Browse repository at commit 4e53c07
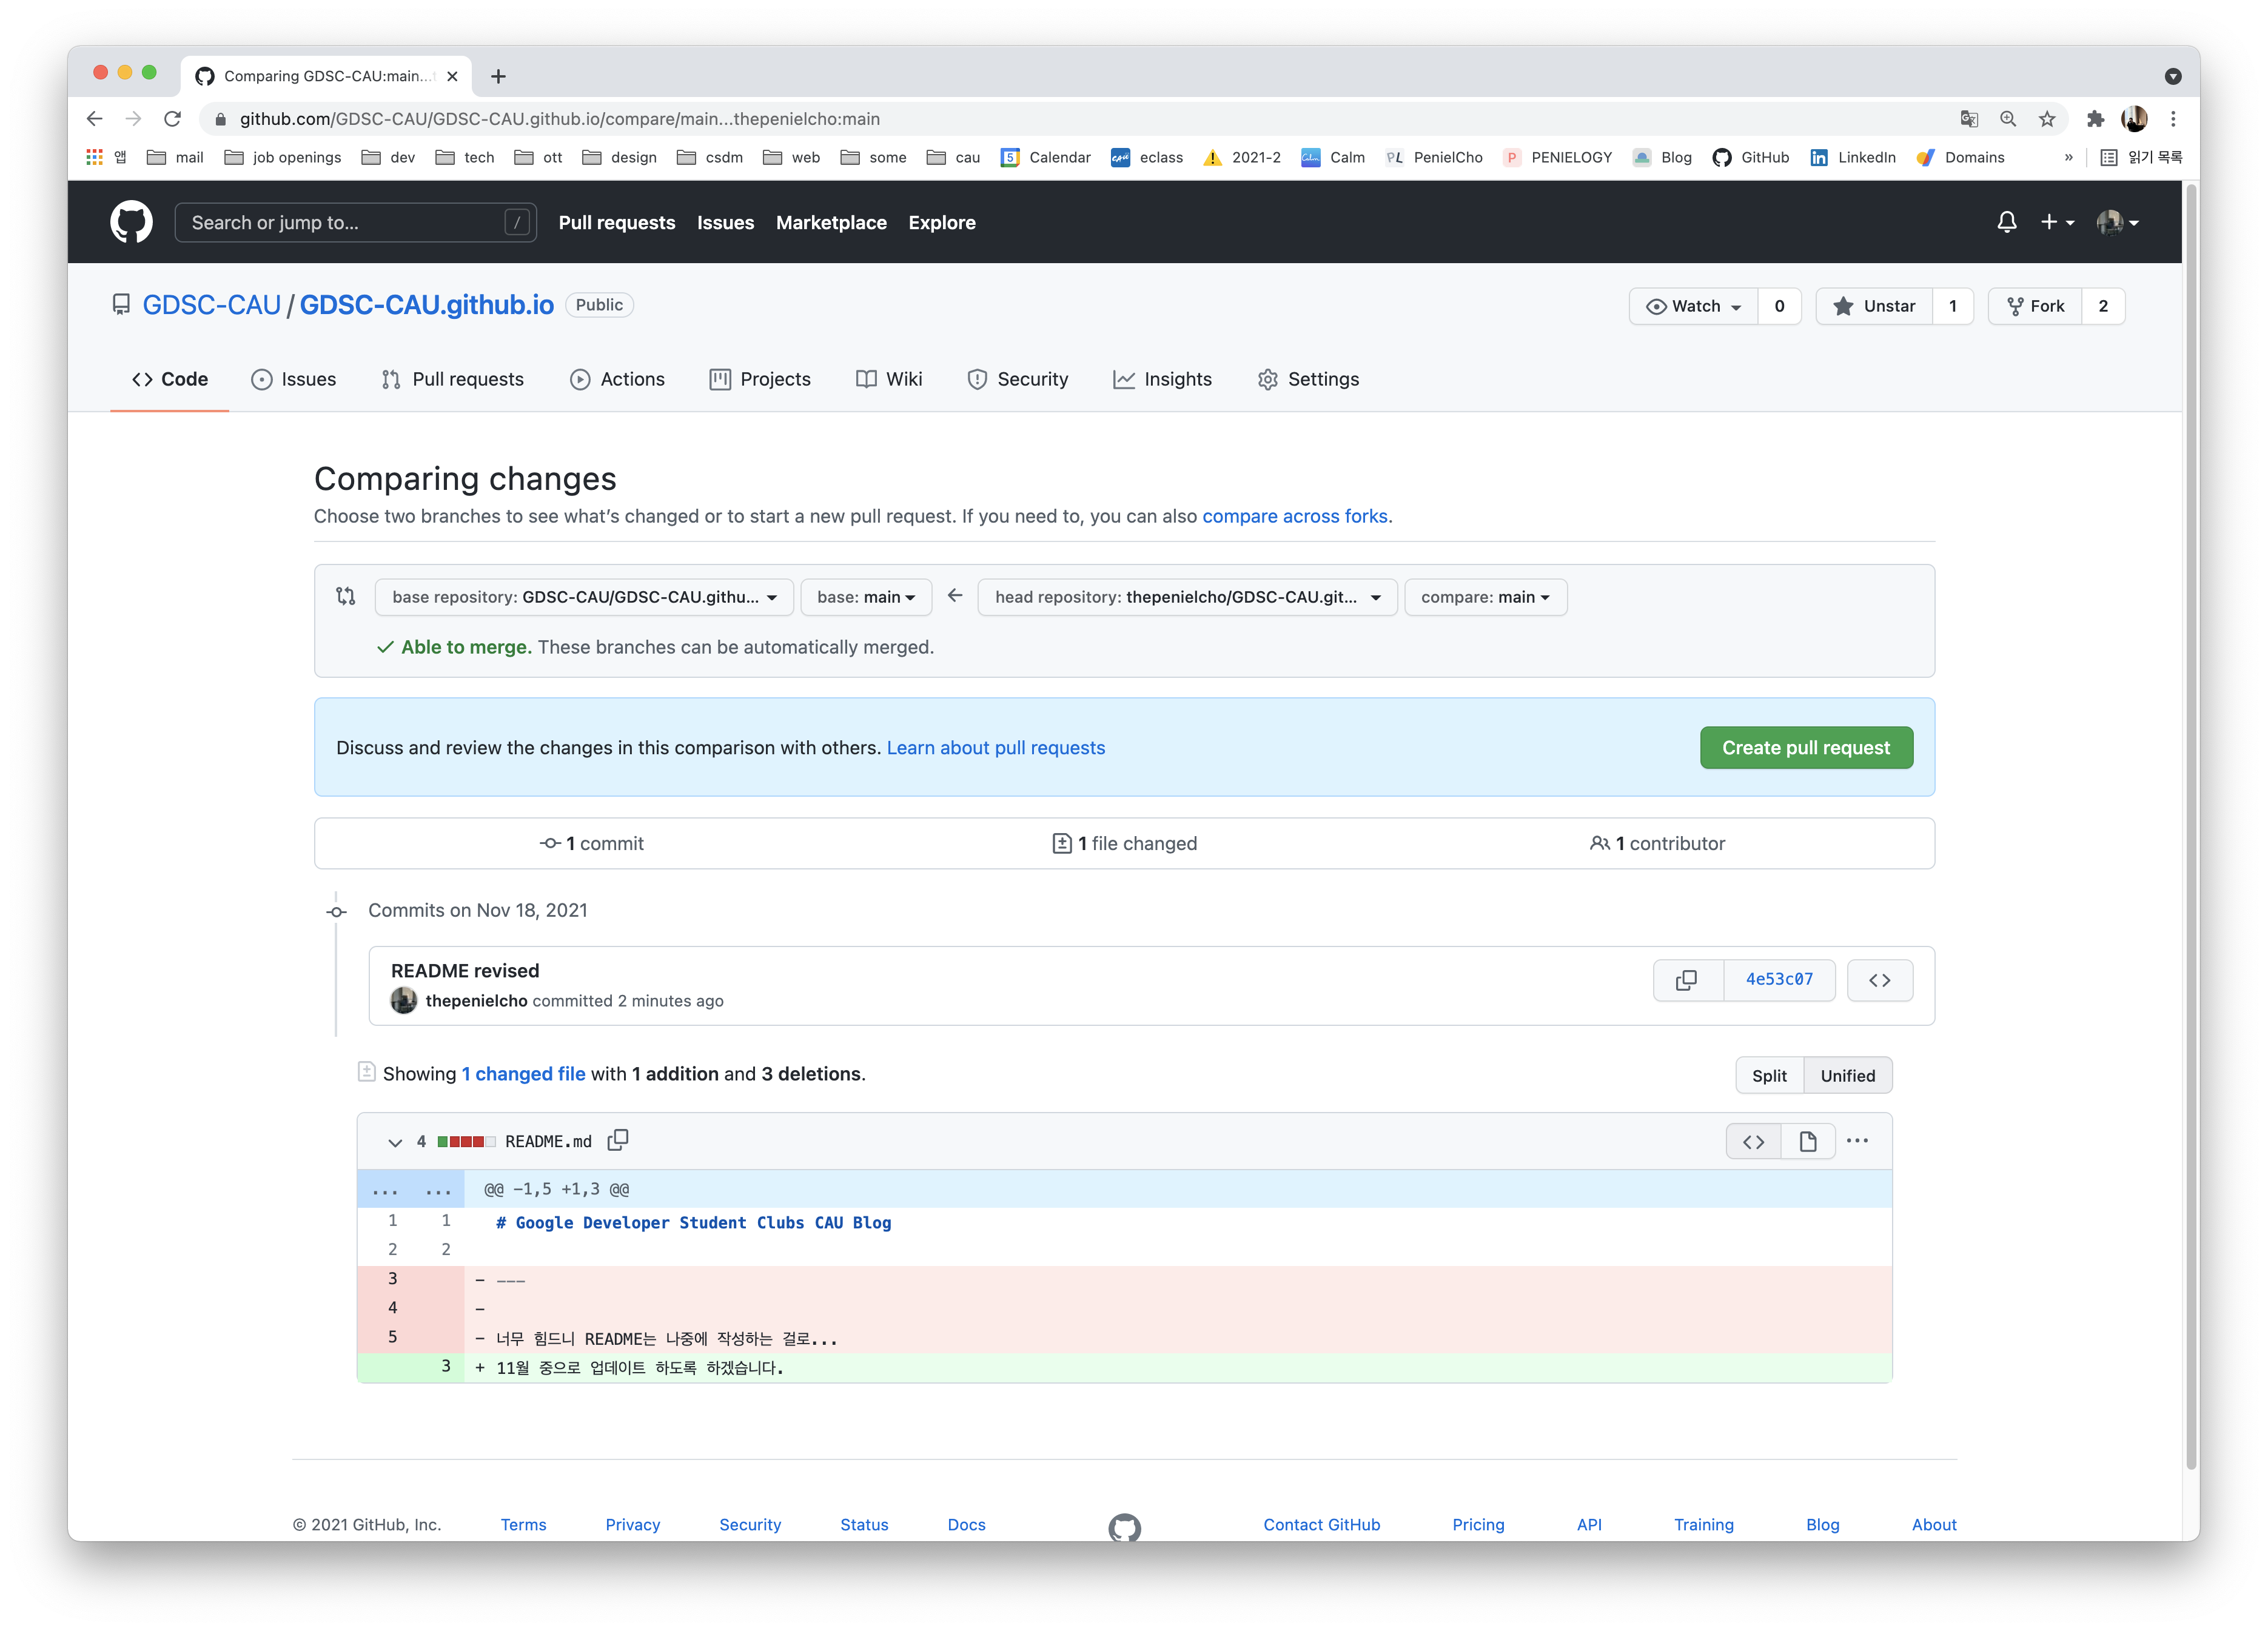 [1879, 980]
